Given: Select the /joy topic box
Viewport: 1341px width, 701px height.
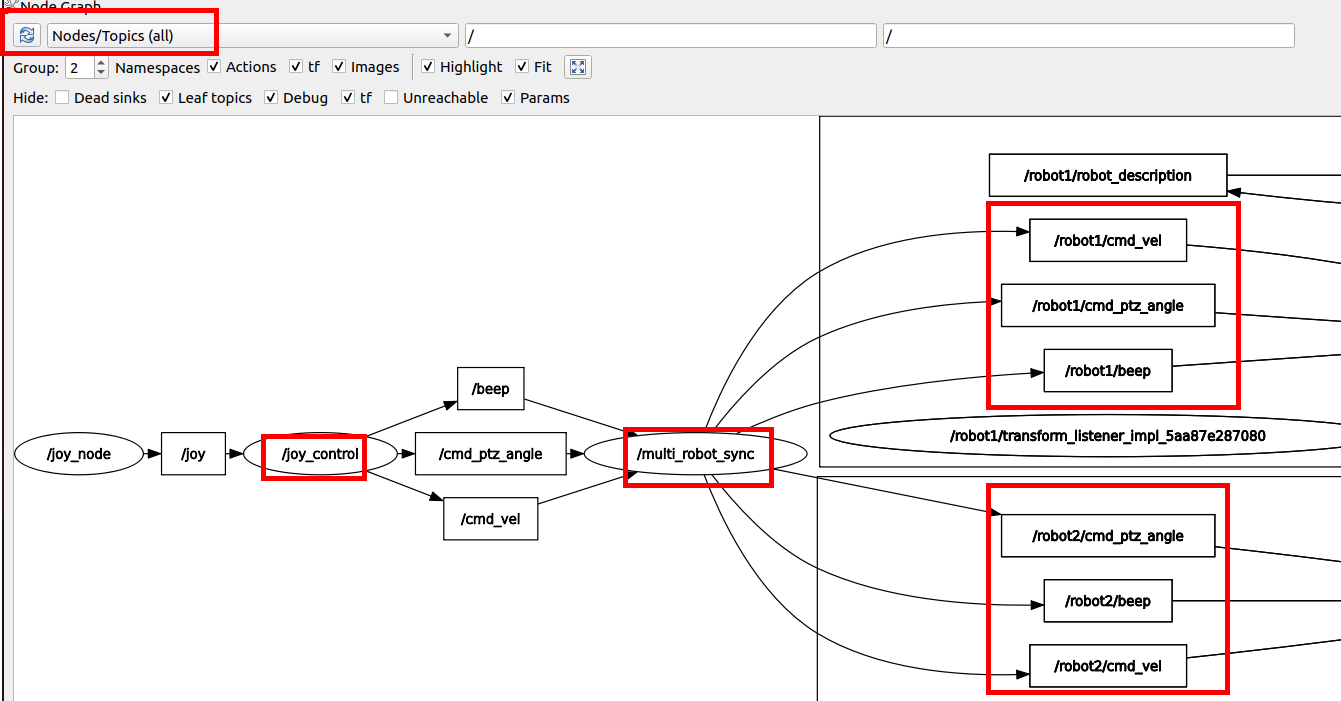Looking at the screenshot, I should [x=193, y=454].
